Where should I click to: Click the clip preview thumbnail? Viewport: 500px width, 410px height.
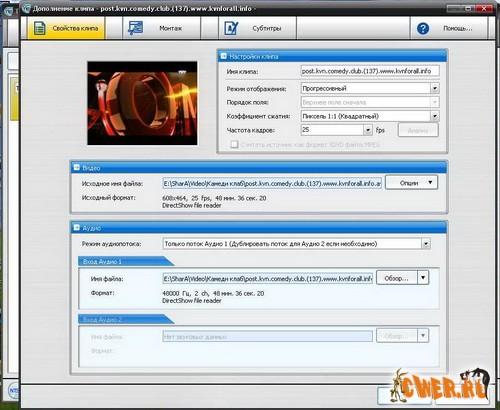(x=142, y=103)
